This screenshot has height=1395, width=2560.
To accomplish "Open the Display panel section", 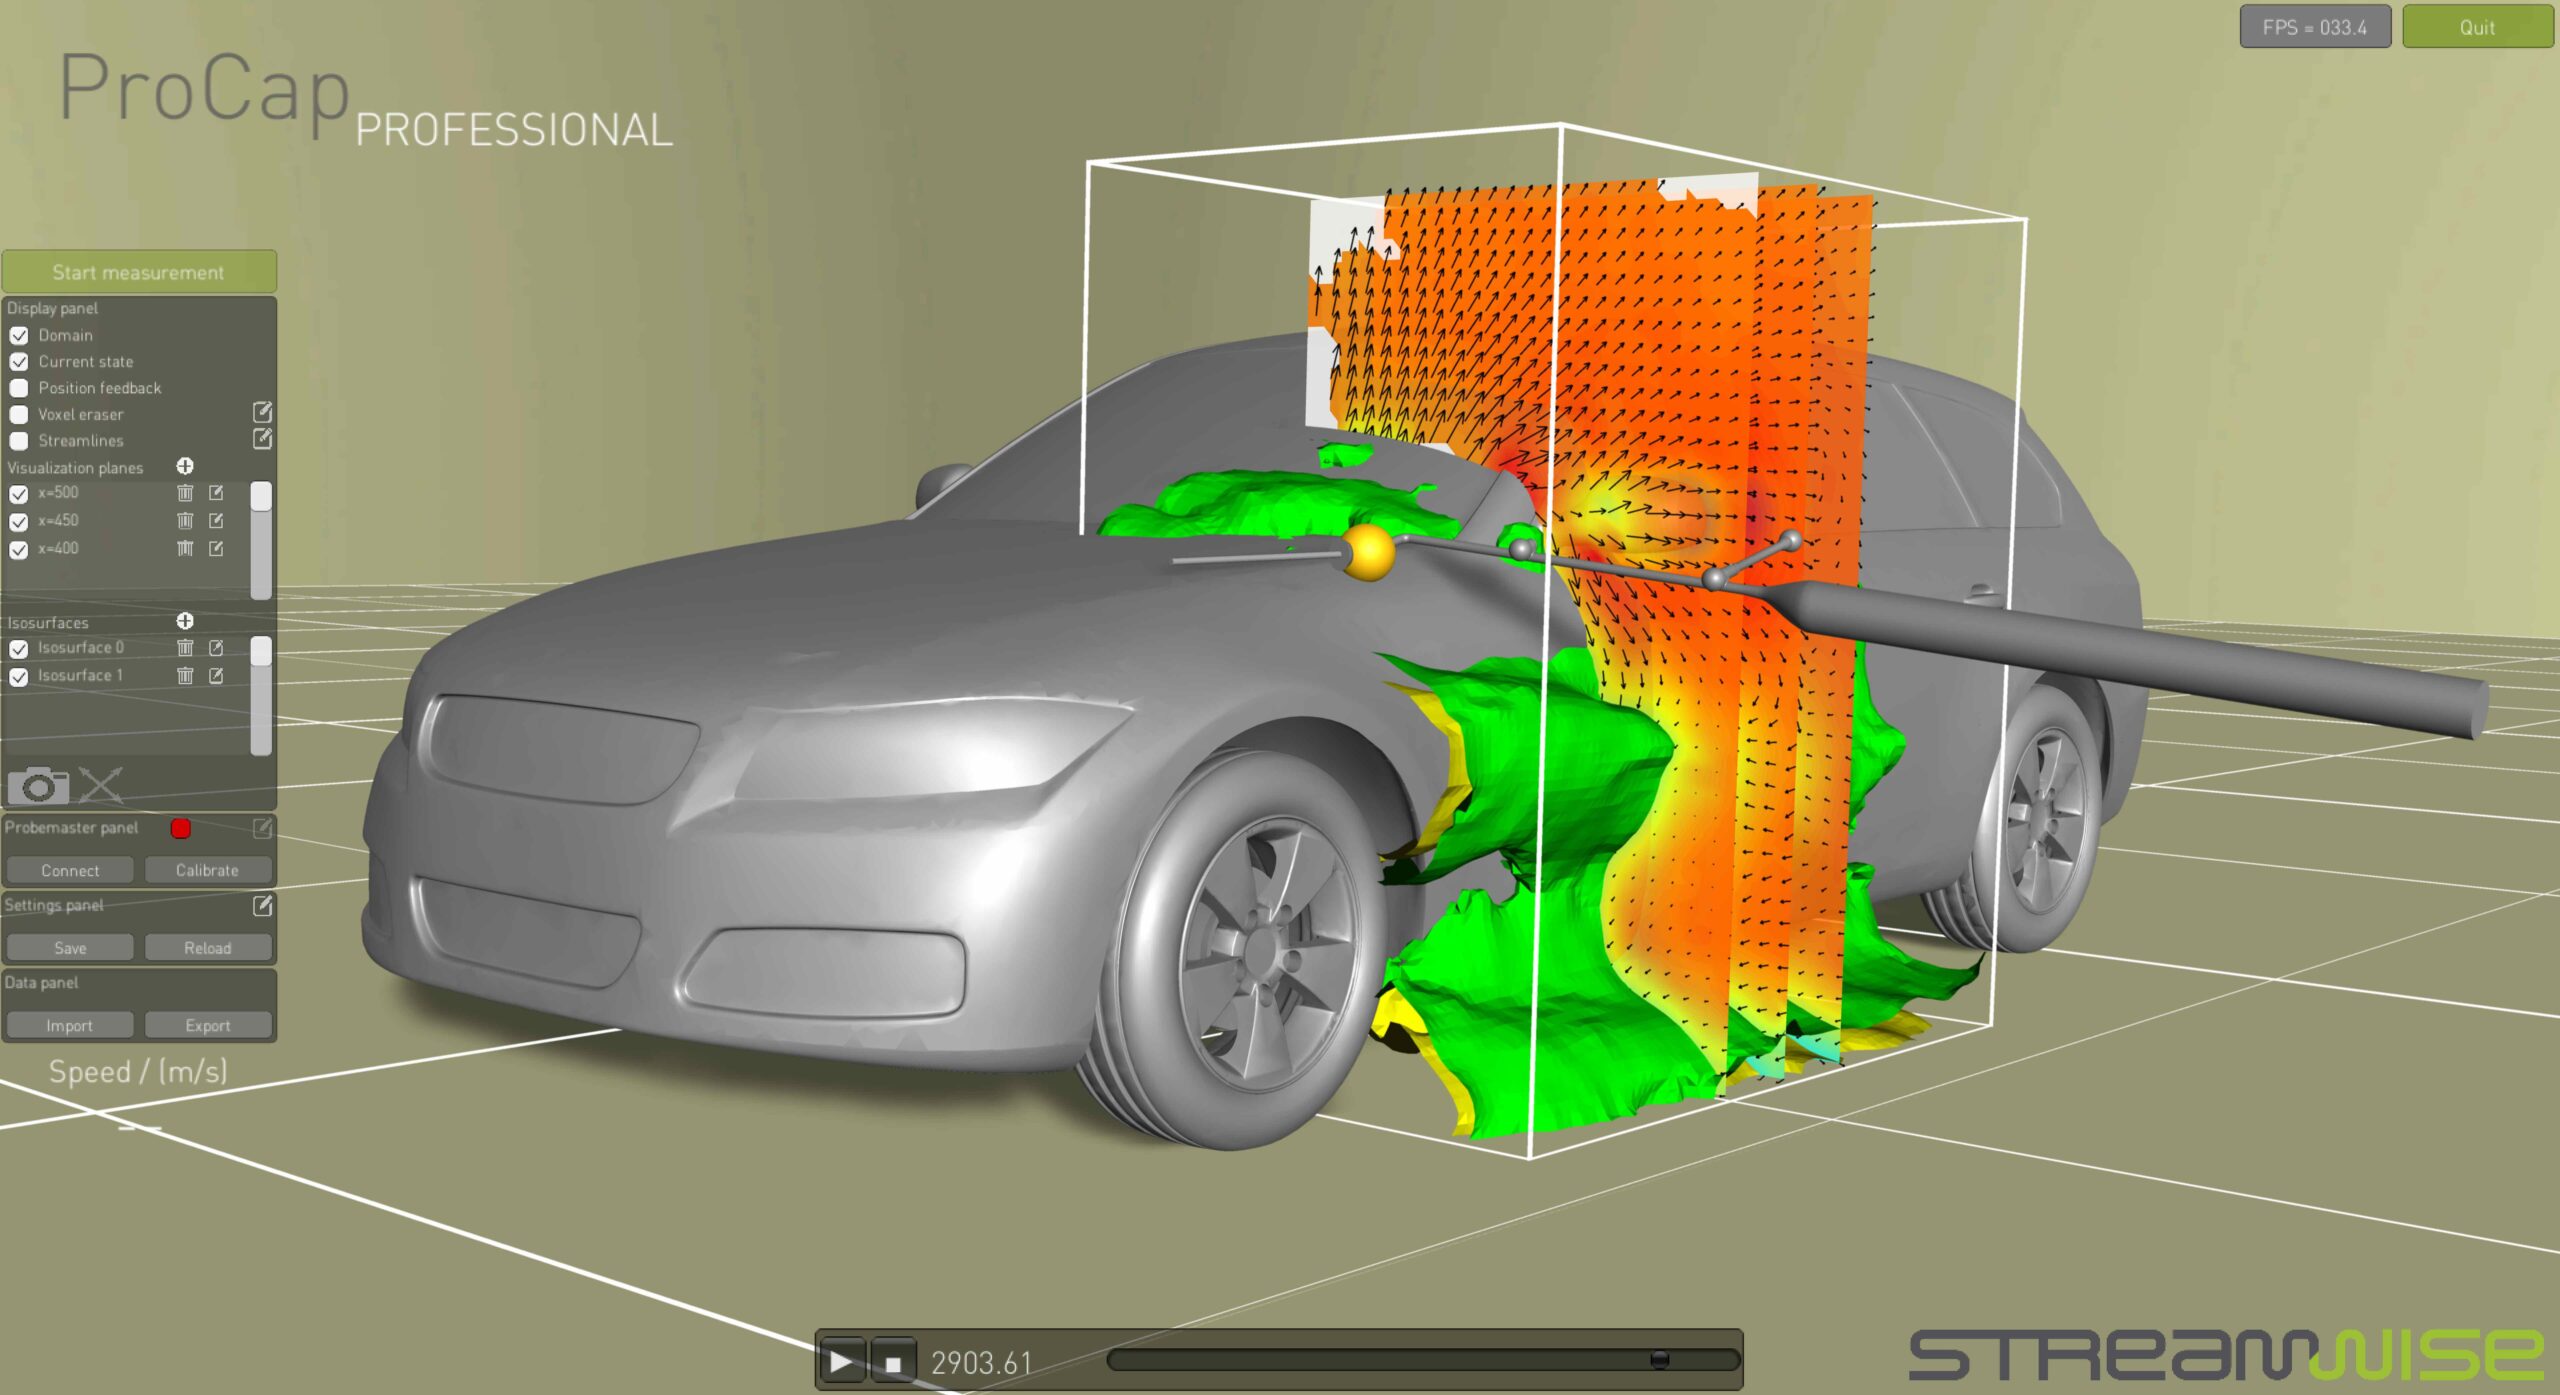I will click(x=52, y=308).
